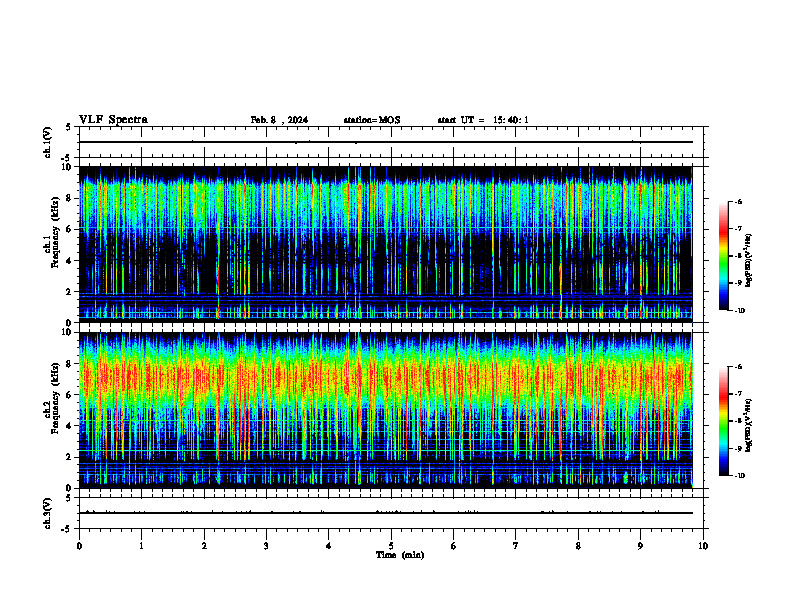This screenshot has width=792, height=612.
Task: Click the "station=MOS" header label
Action: coord(372,120)
